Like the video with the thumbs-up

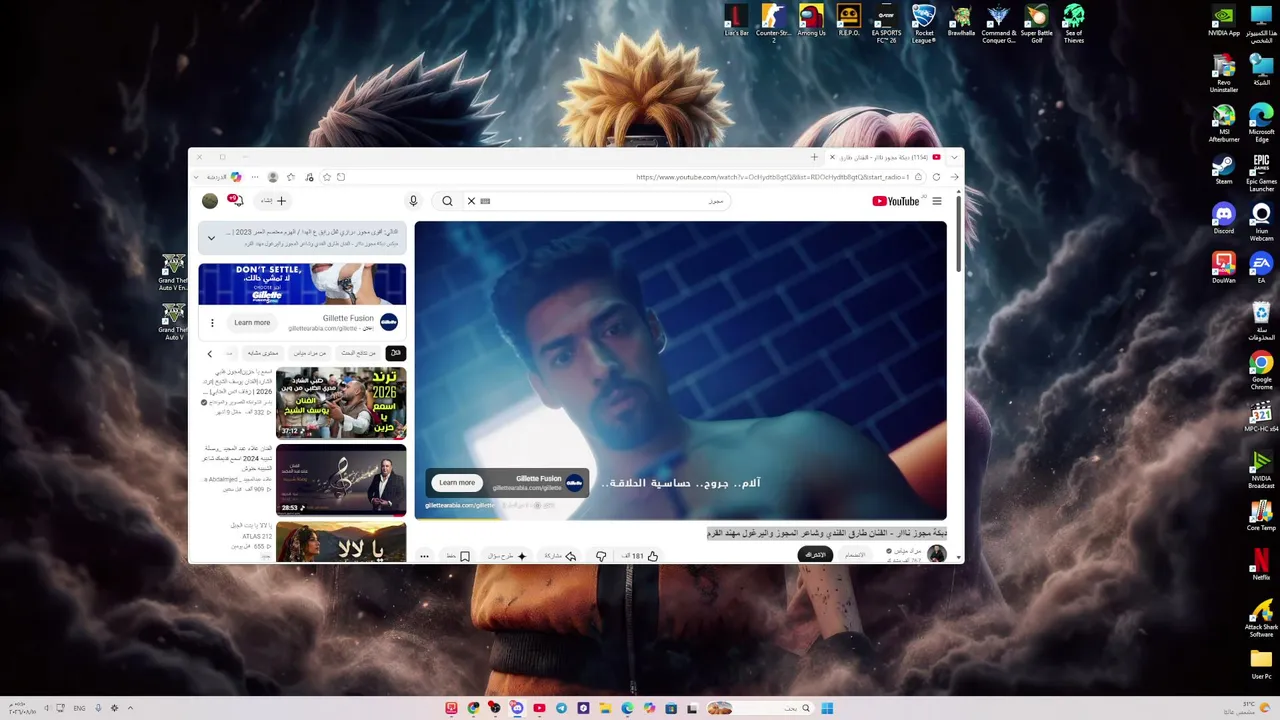(x=652, y=556)
